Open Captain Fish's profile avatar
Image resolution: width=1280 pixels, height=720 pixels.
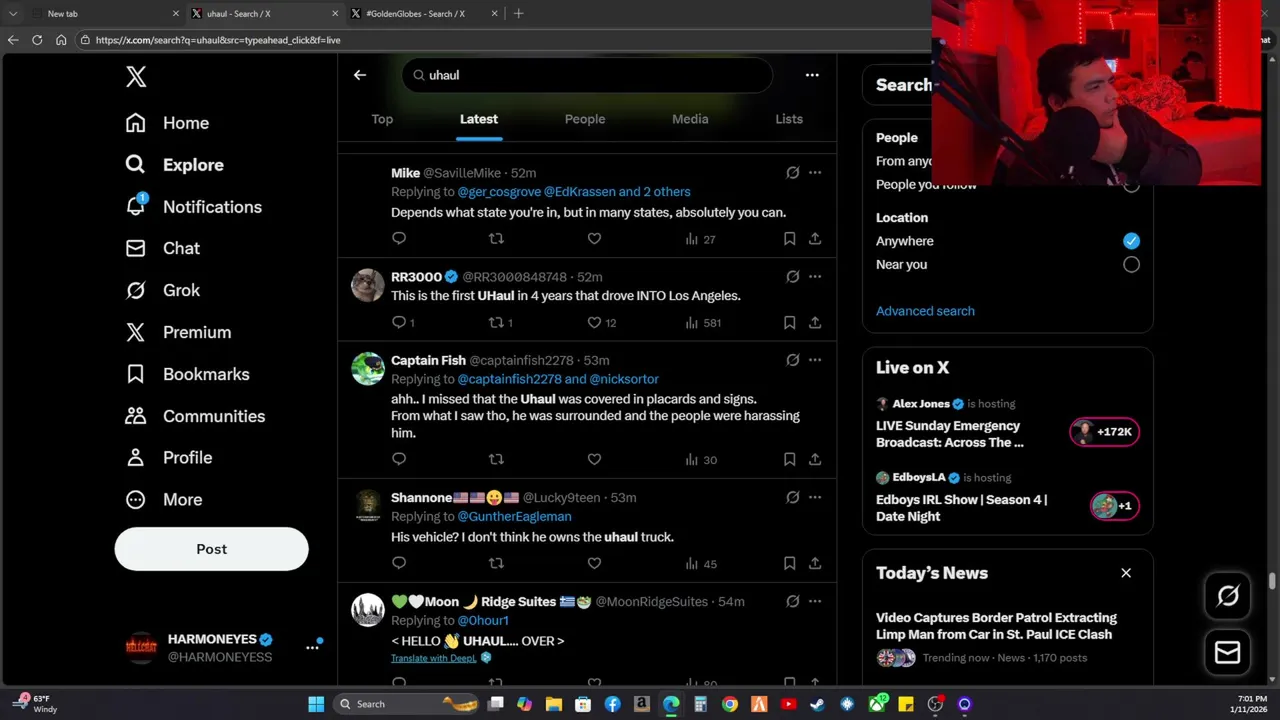pyautogui.click(x=368, y=369)
